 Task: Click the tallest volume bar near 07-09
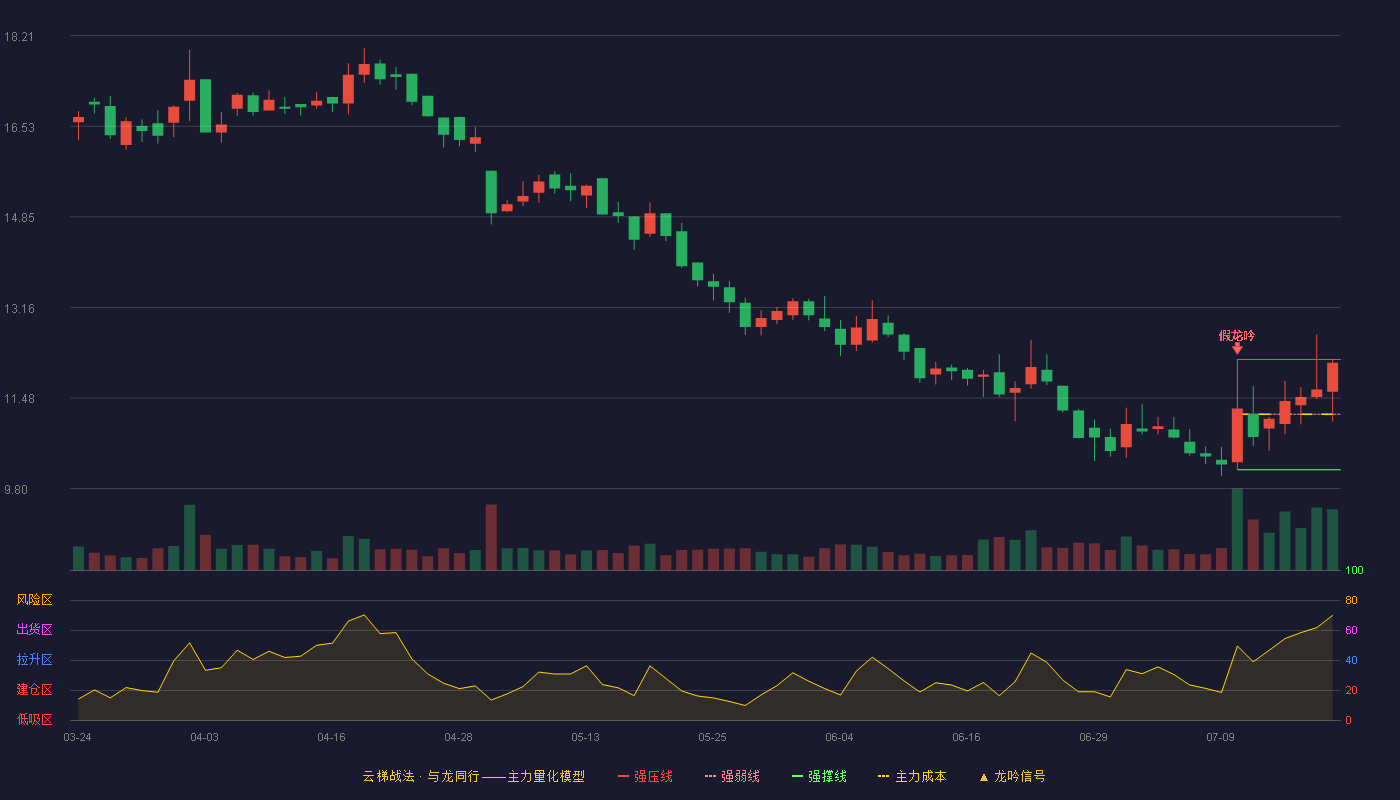point(1237,529)
